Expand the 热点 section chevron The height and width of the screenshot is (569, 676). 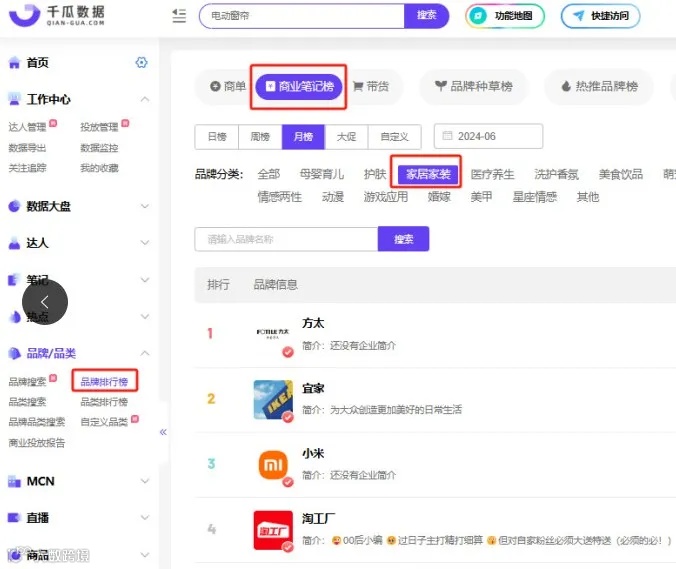(x=145, y=316)
